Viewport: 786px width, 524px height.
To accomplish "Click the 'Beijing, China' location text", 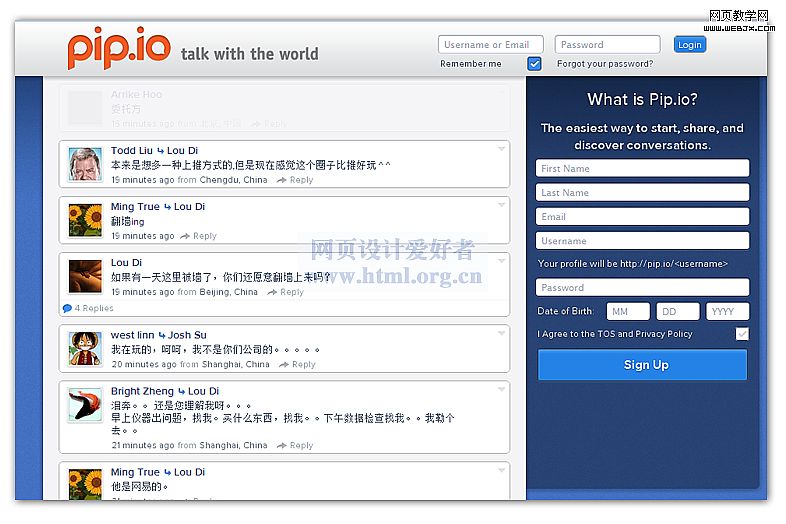I will (x=228, y=292).
